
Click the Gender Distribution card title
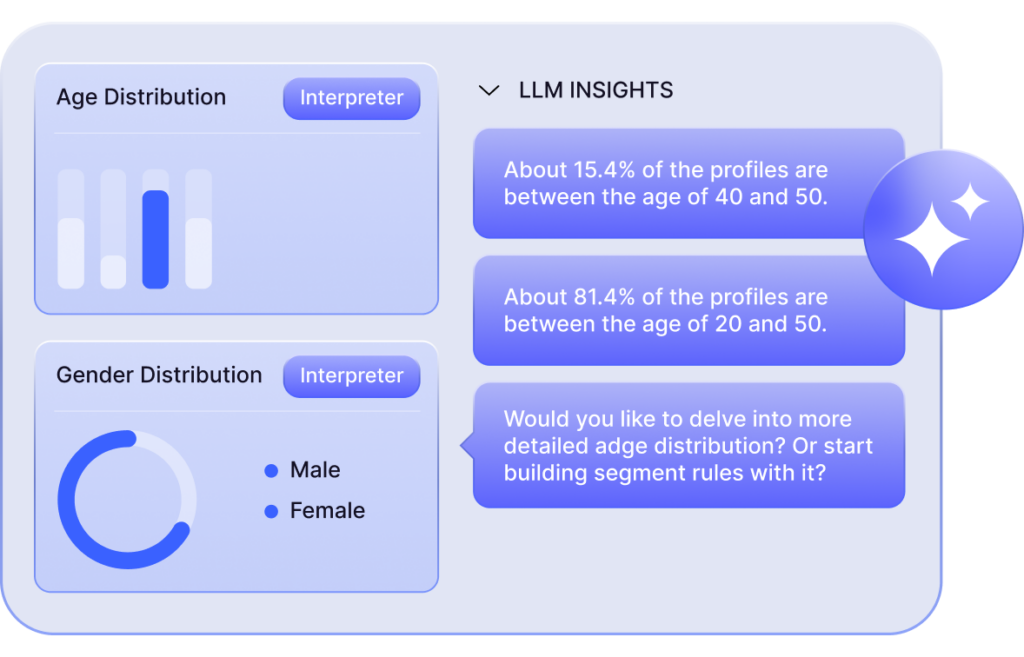coord(159,376)
